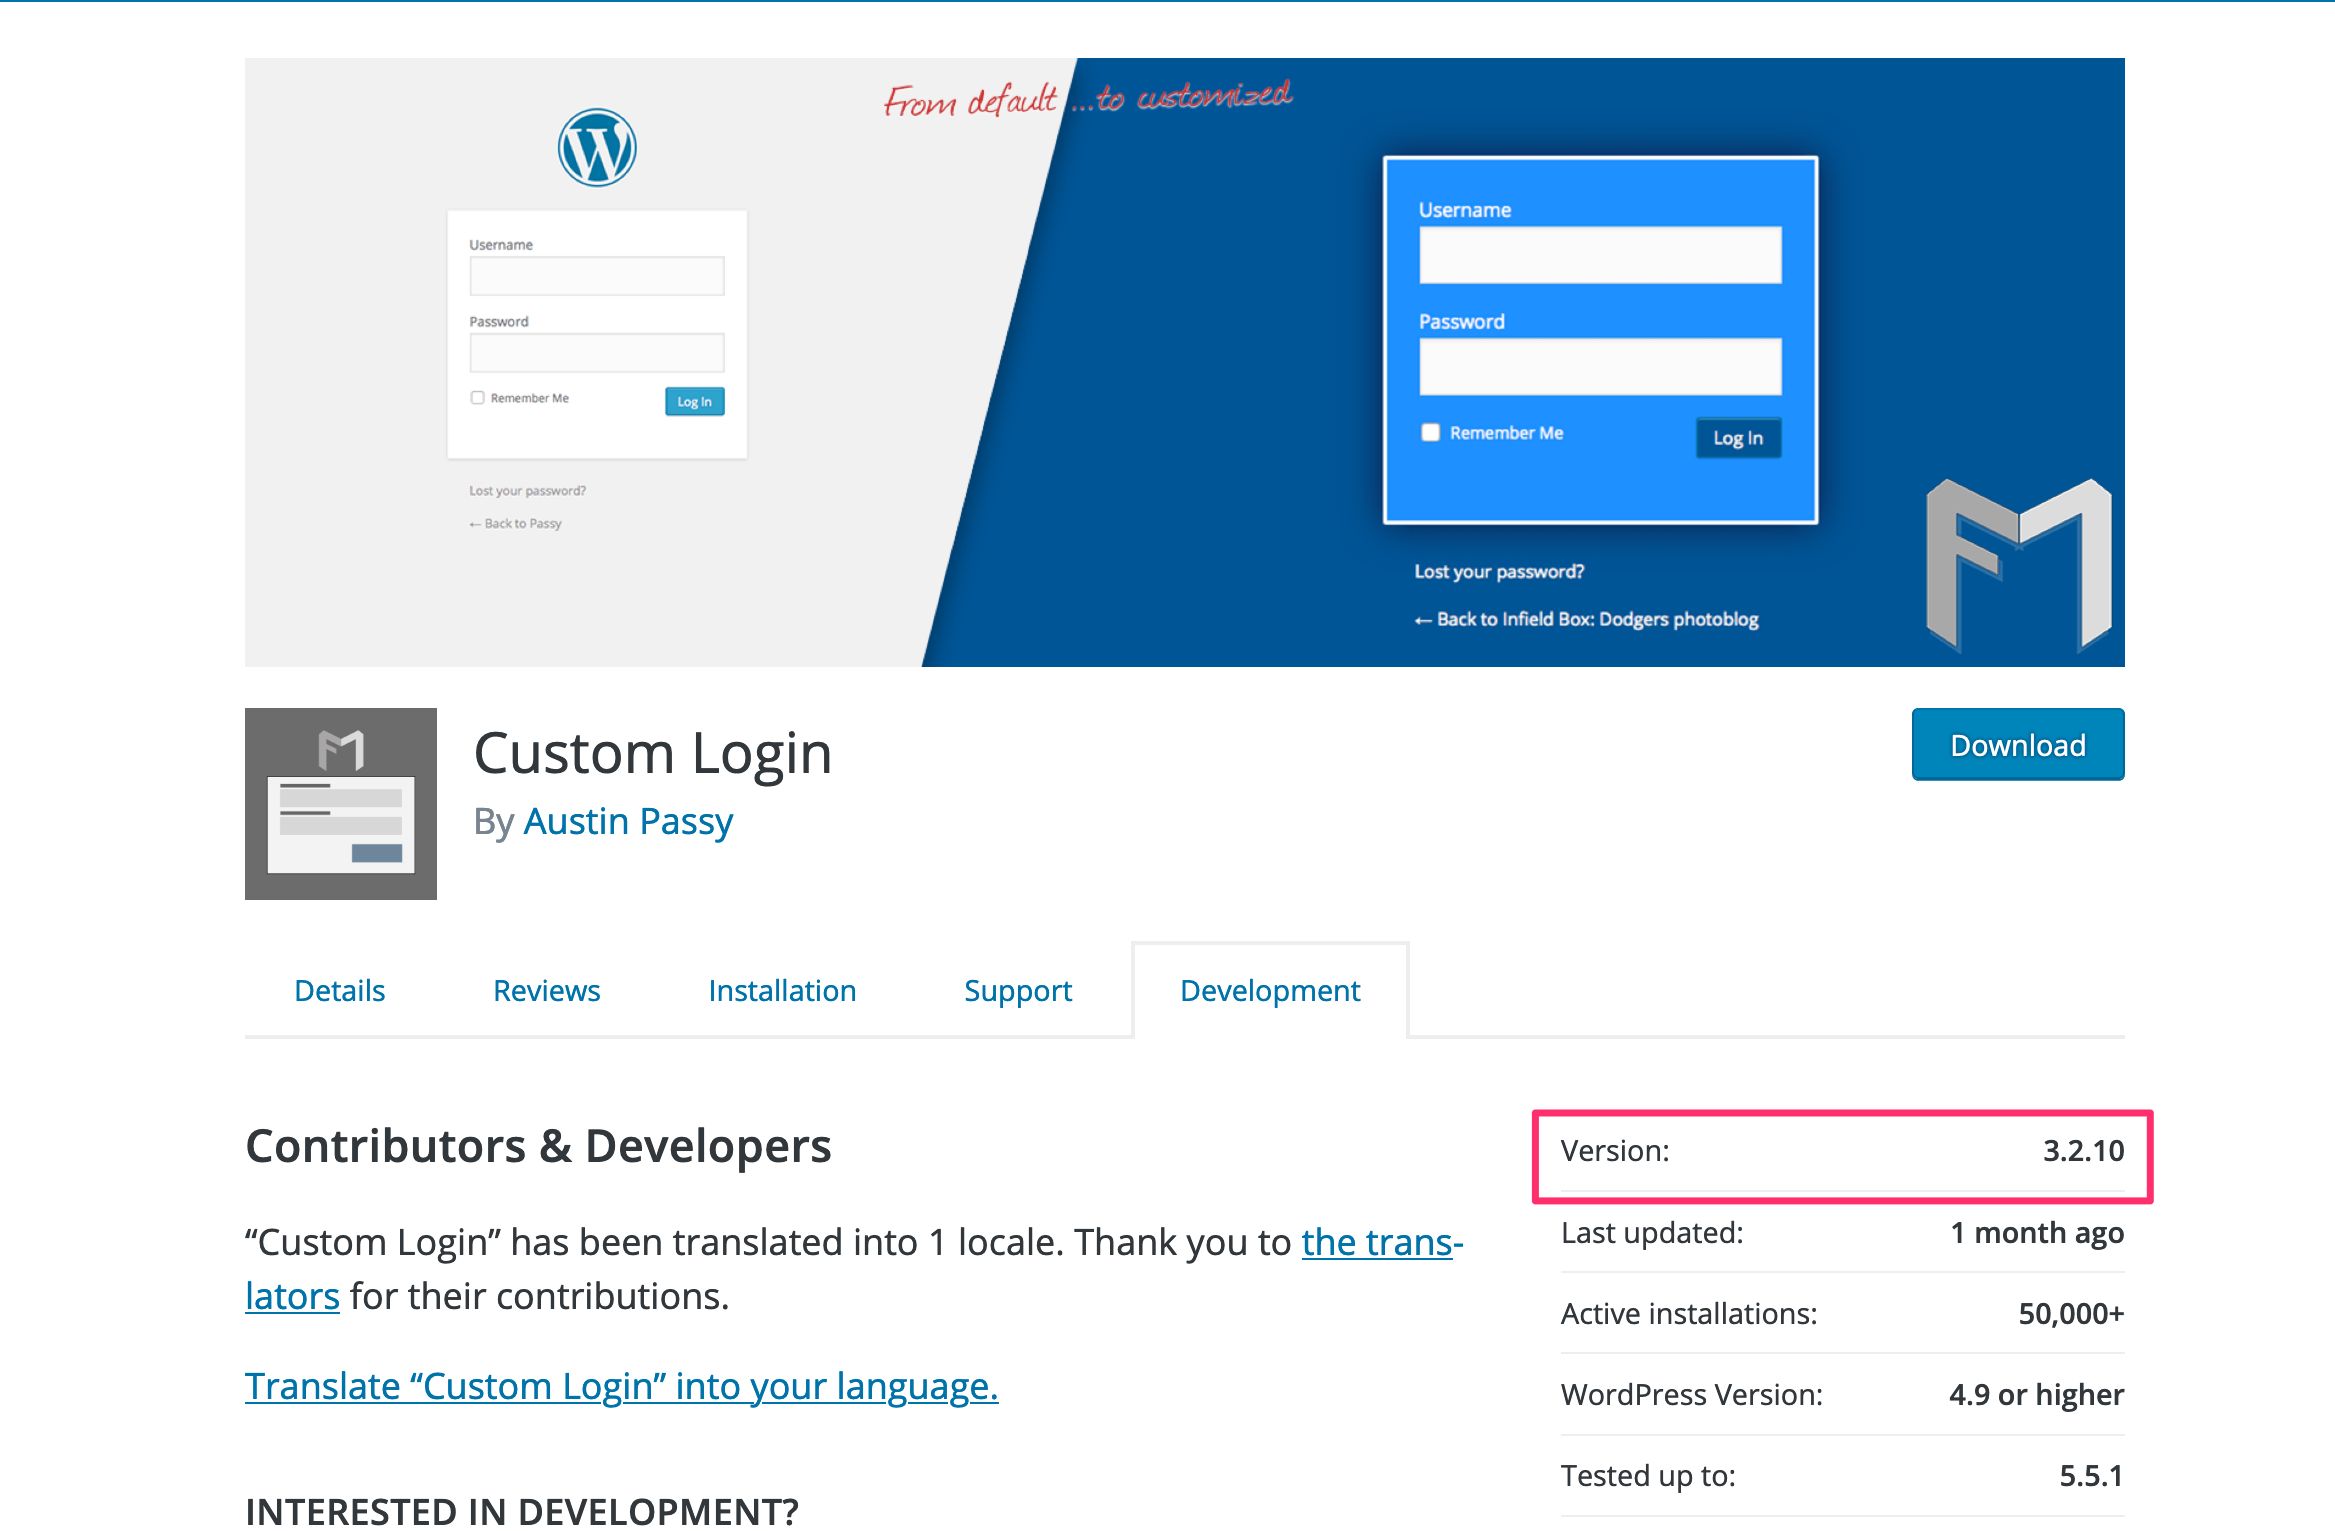Click the Contributors & Developers heading

538,1146
